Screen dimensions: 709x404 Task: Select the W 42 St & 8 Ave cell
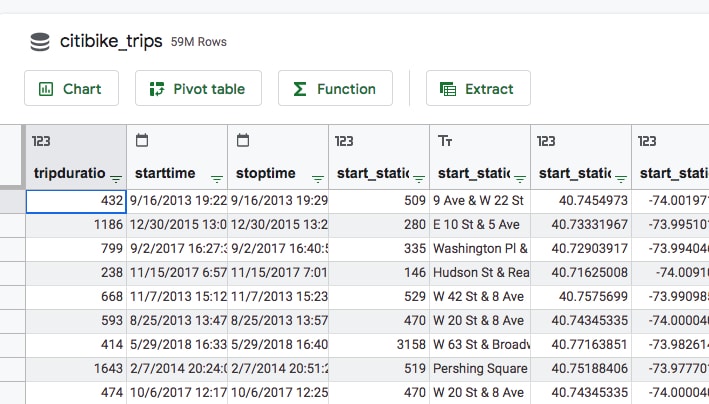pos(480,297)
